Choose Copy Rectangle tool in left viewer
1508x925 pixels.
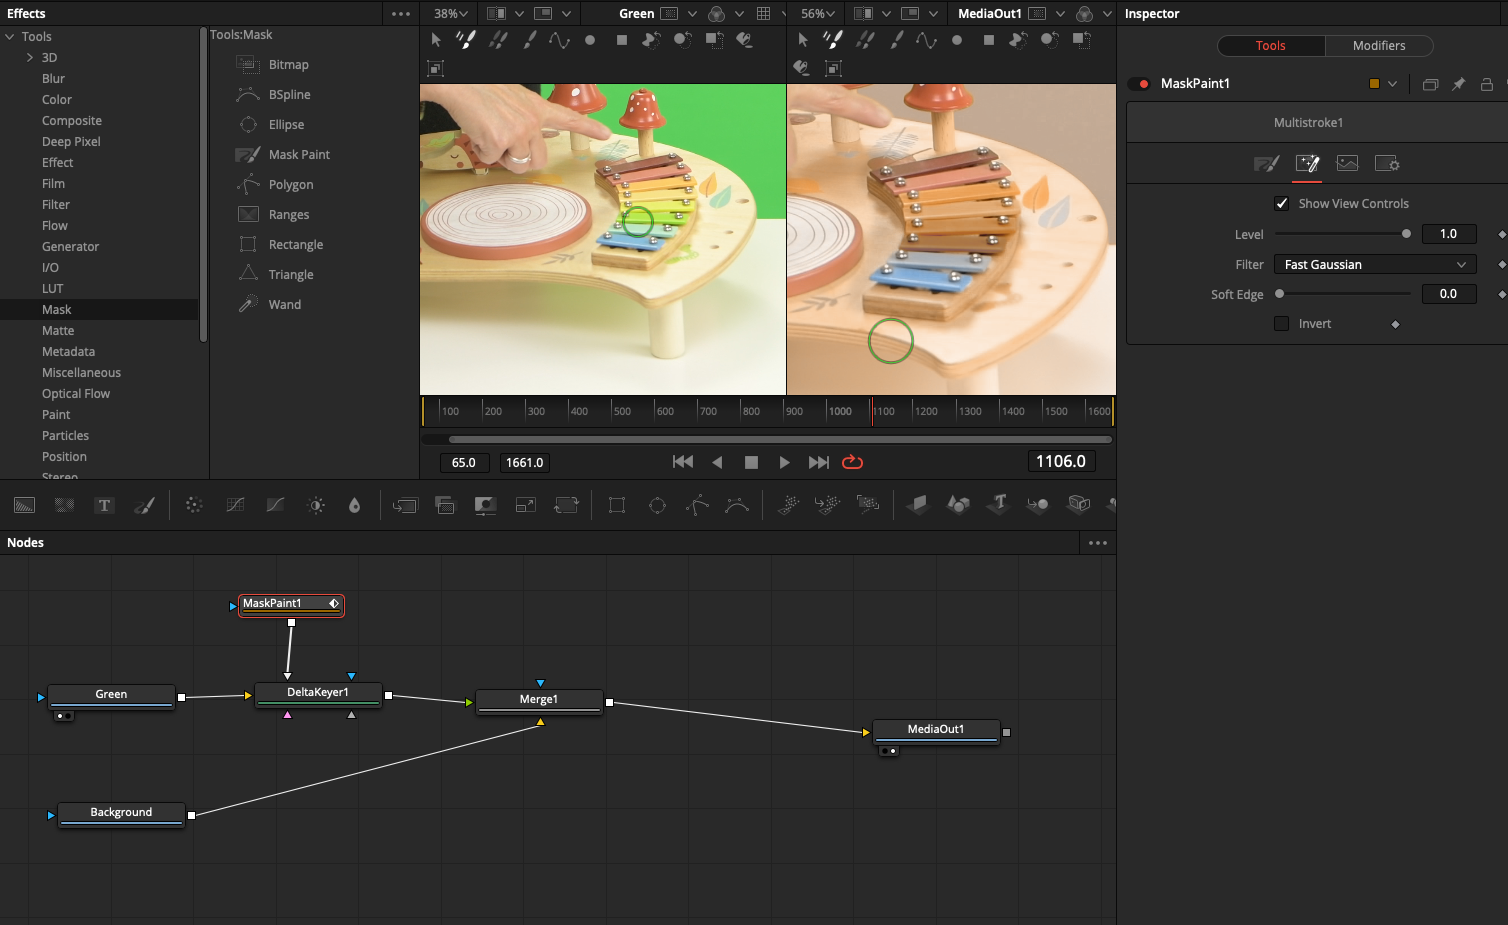click(x=714, y=40)
